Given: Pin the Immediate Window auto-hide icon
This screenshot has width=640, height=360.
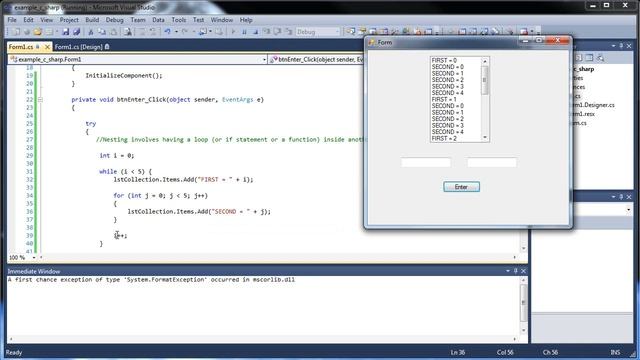Looking at the screenshot, I should click(516, 271).
